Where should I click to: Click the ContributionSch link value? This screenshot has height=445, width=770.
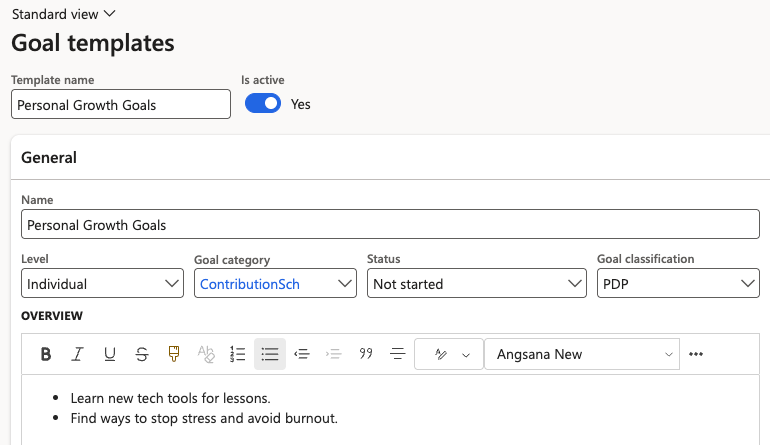(x=249, y=284)
